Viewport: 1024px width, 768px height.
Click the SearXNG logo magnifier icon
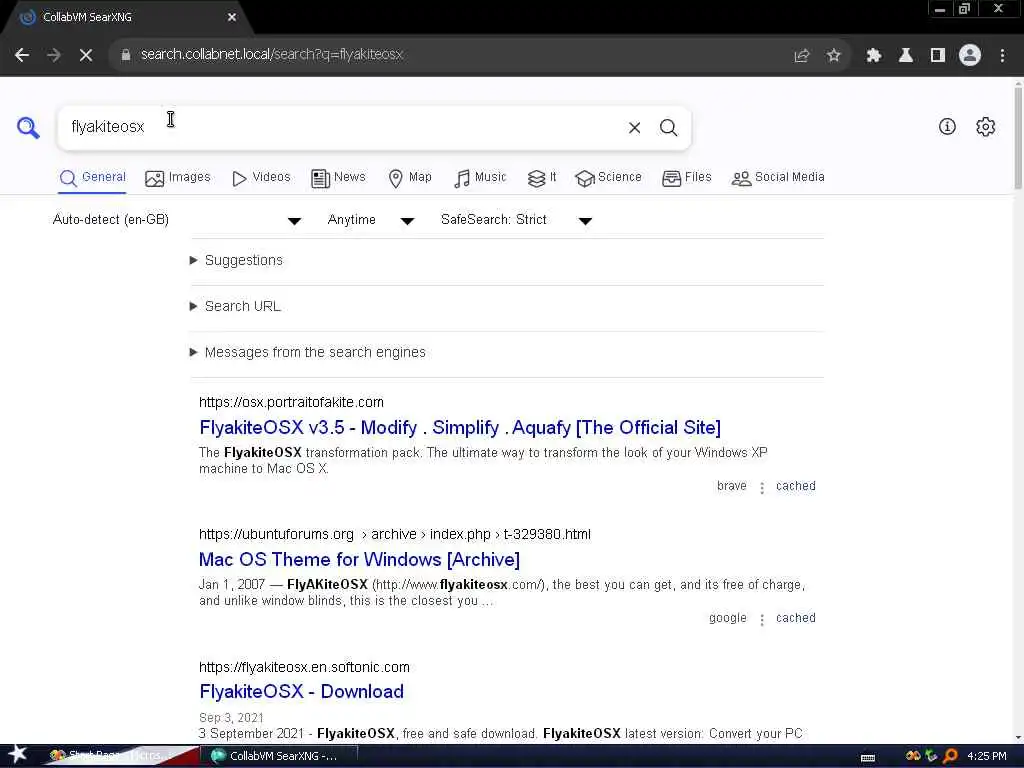[28, 127]
